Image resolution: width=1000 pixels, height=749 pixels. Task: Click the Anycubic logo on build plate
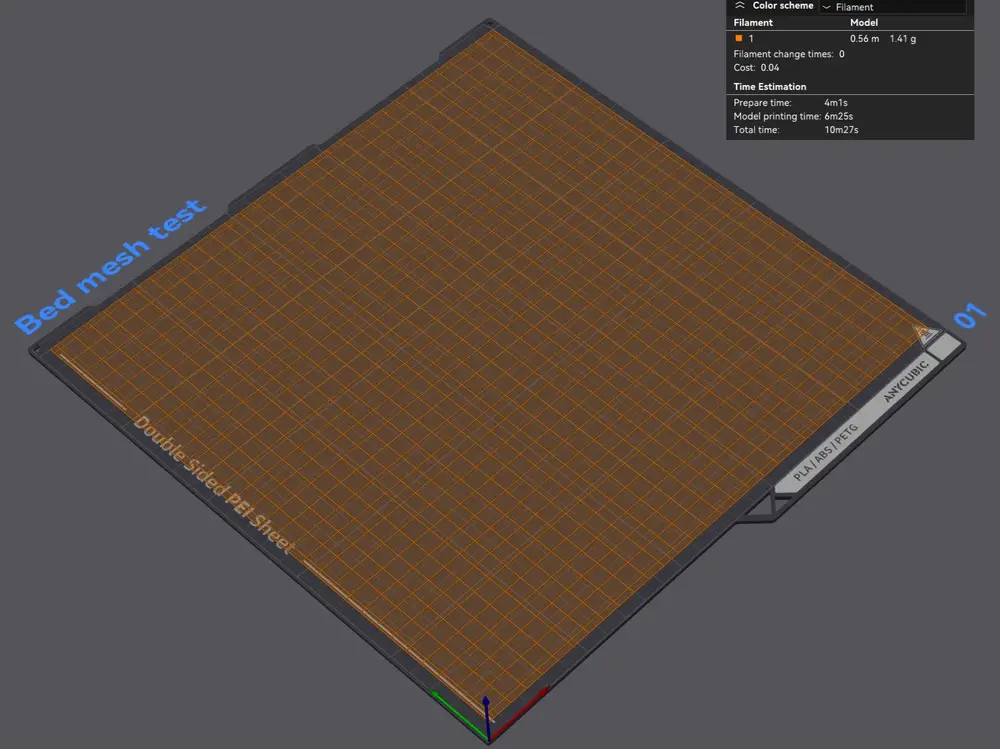point(908,382)
